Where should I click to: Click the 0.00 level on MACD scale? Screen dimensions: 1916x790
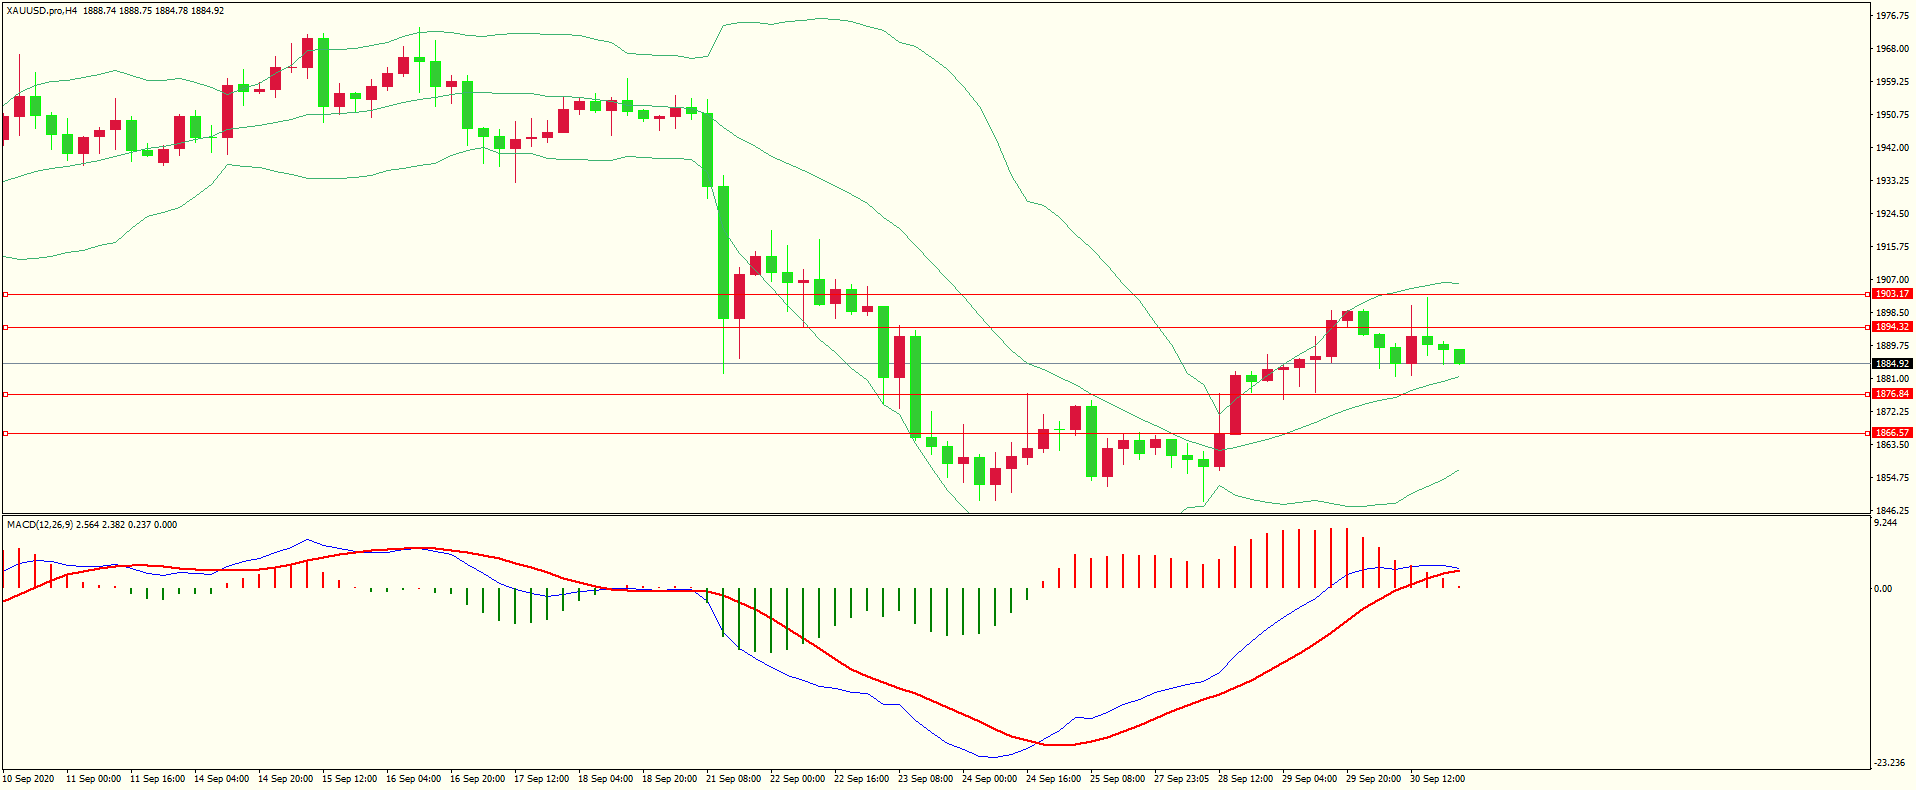point(1882,589)
